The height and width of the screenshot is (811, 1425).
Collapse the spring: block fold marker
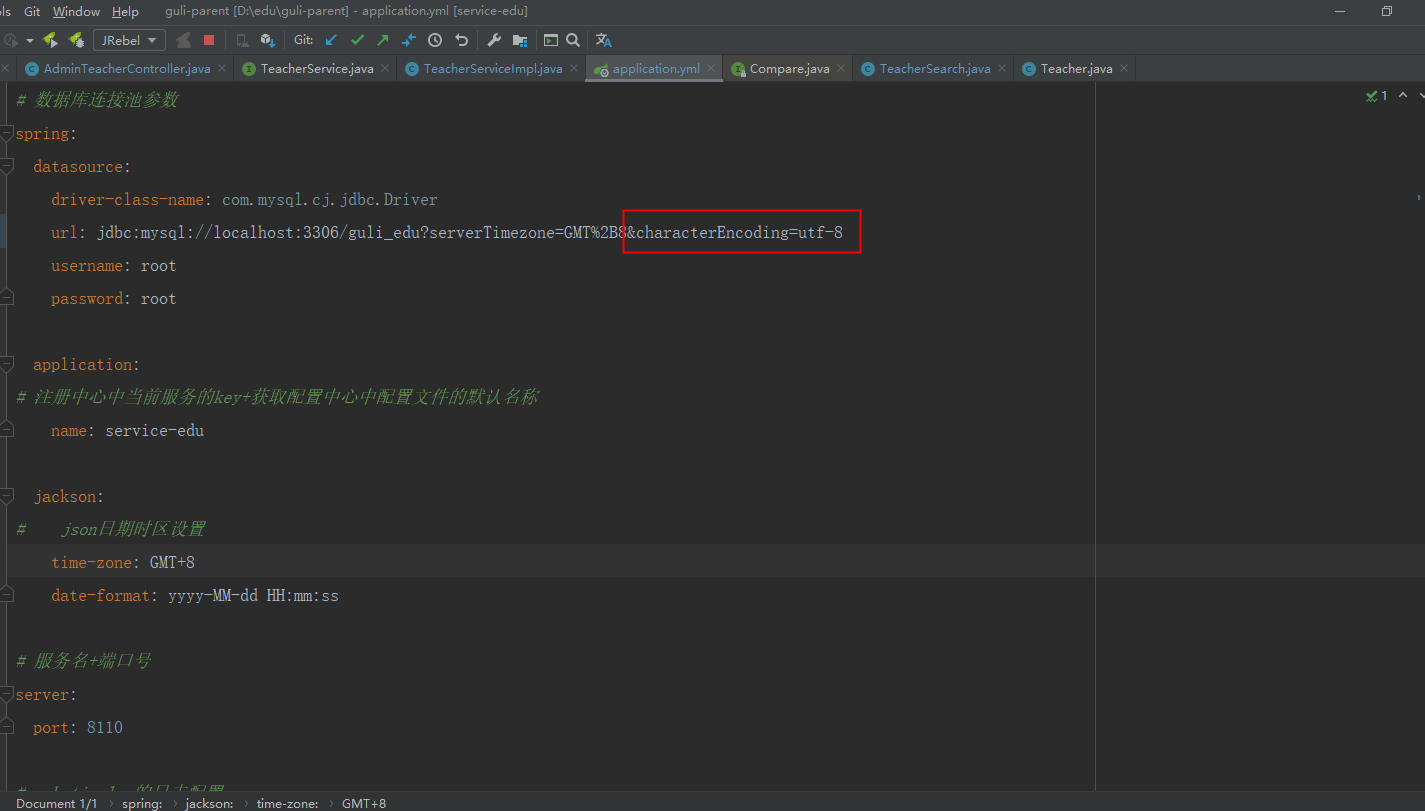tap(7, 134)
